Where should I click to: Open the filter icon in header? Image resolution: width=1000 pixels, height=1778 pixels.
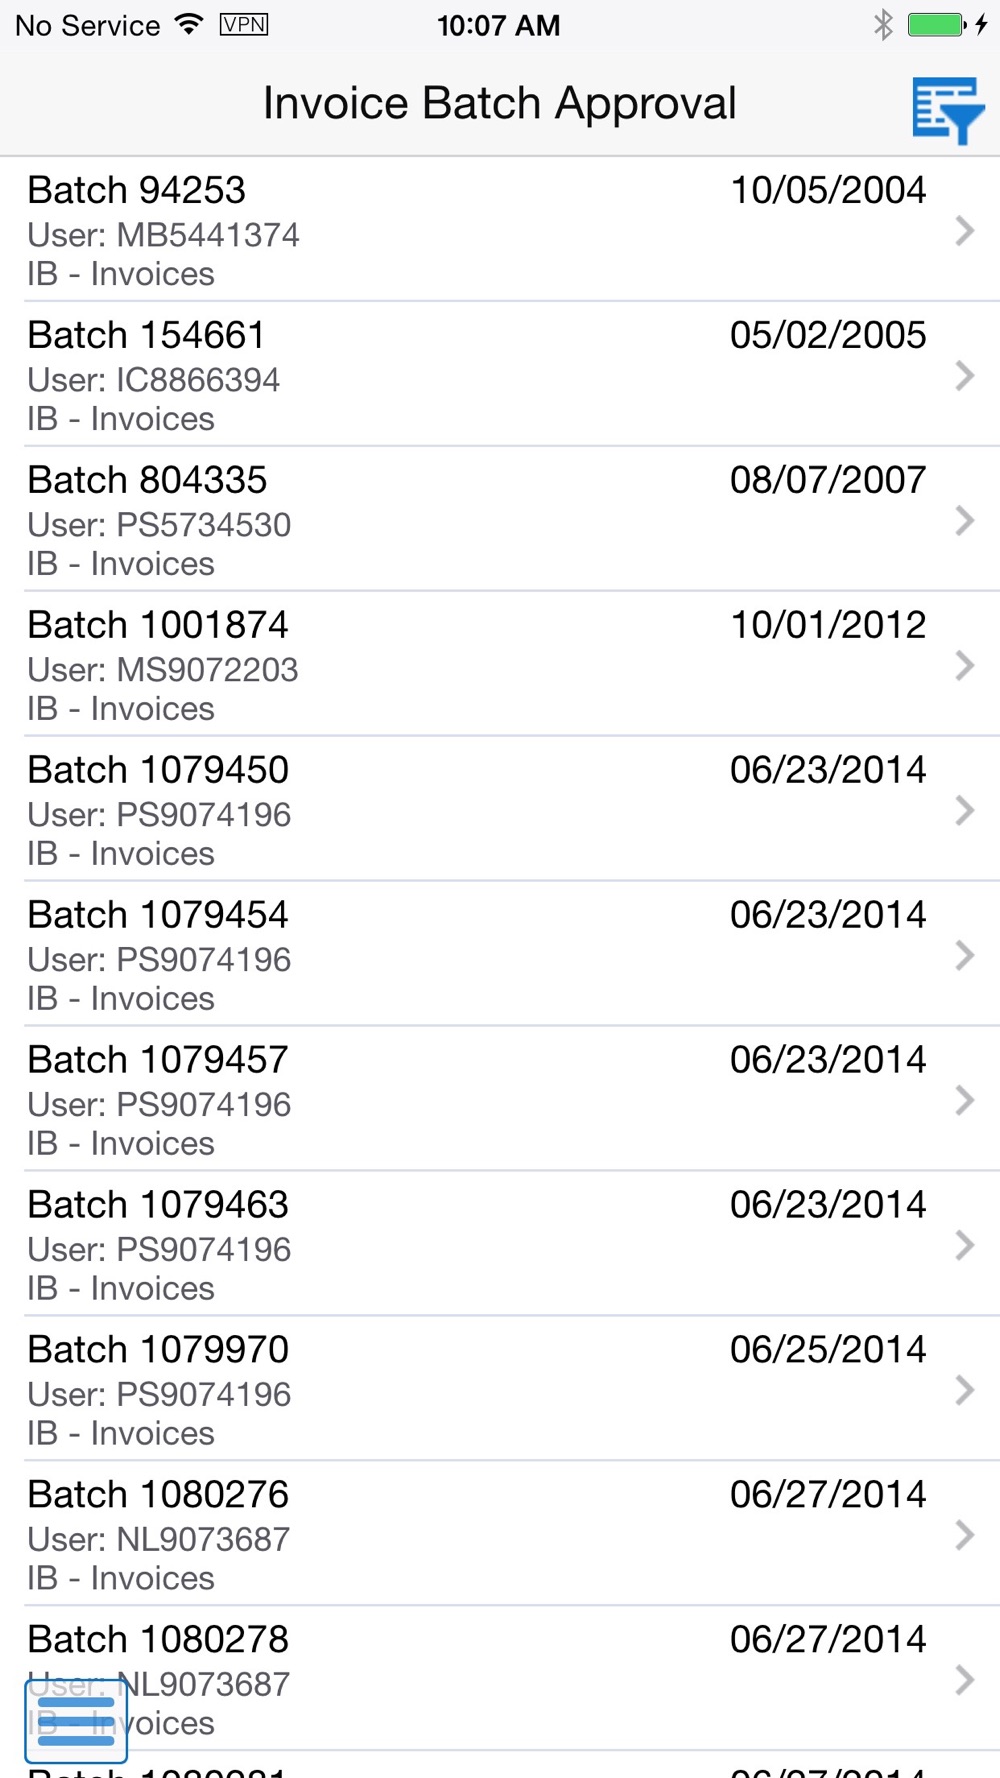947,110
